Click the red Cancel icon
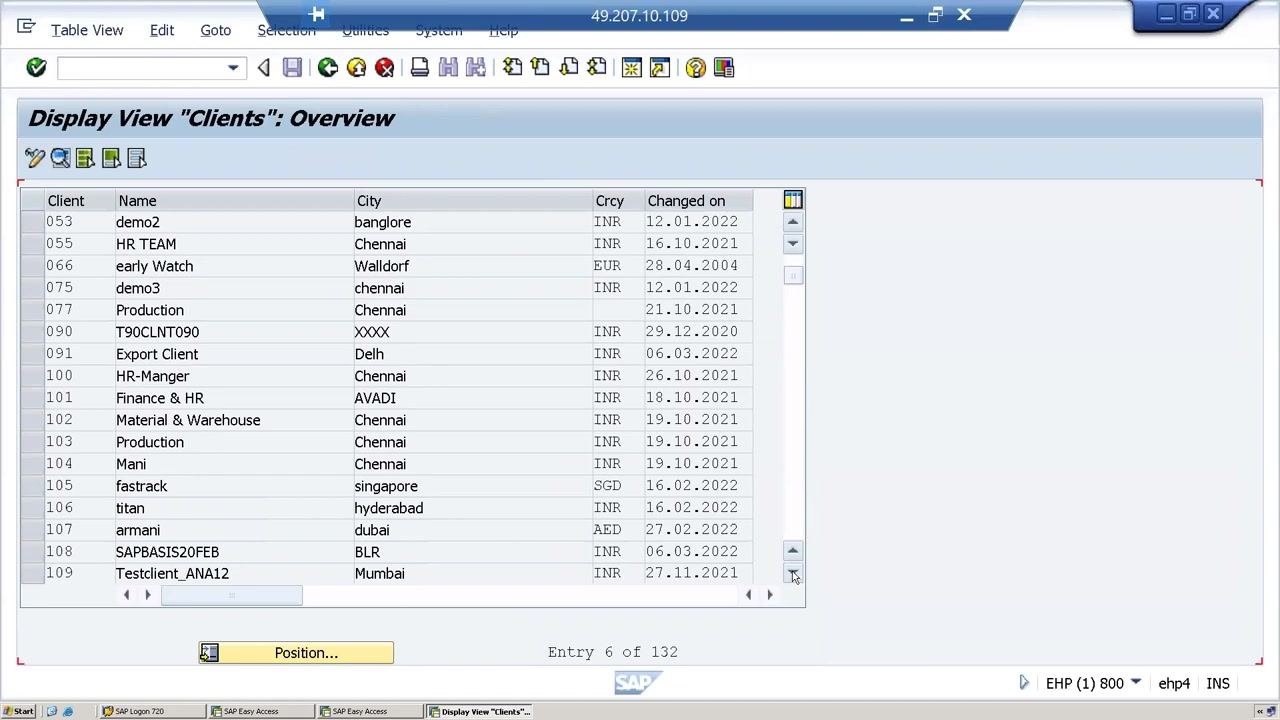Screen dimensions: 1280x720 384,68
